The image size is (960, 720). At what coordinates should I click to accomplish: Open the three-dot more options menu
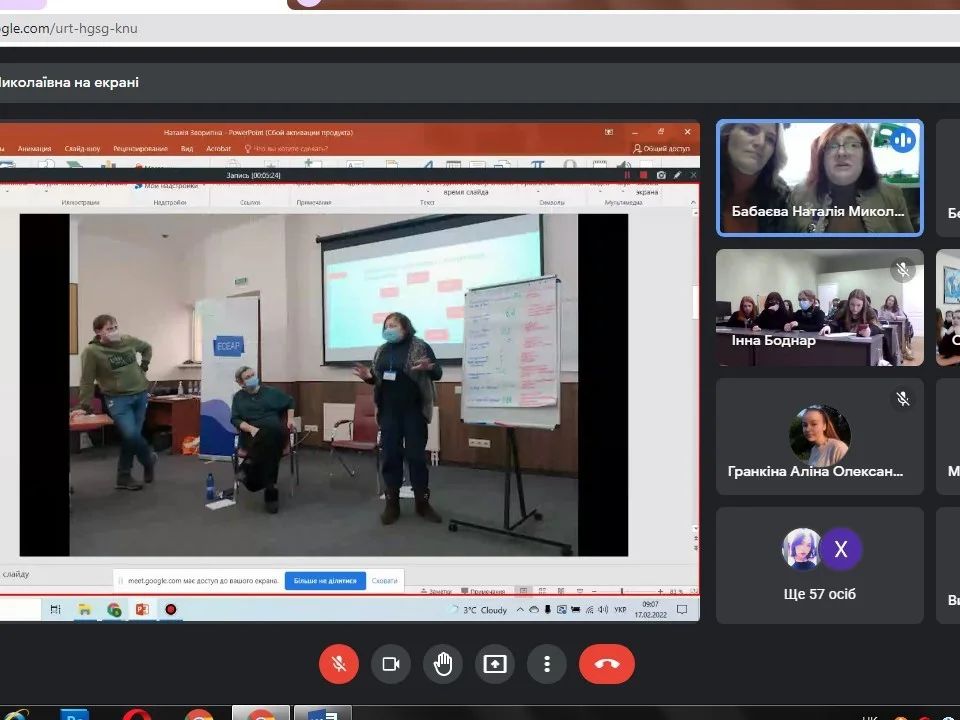pos(547,664)
